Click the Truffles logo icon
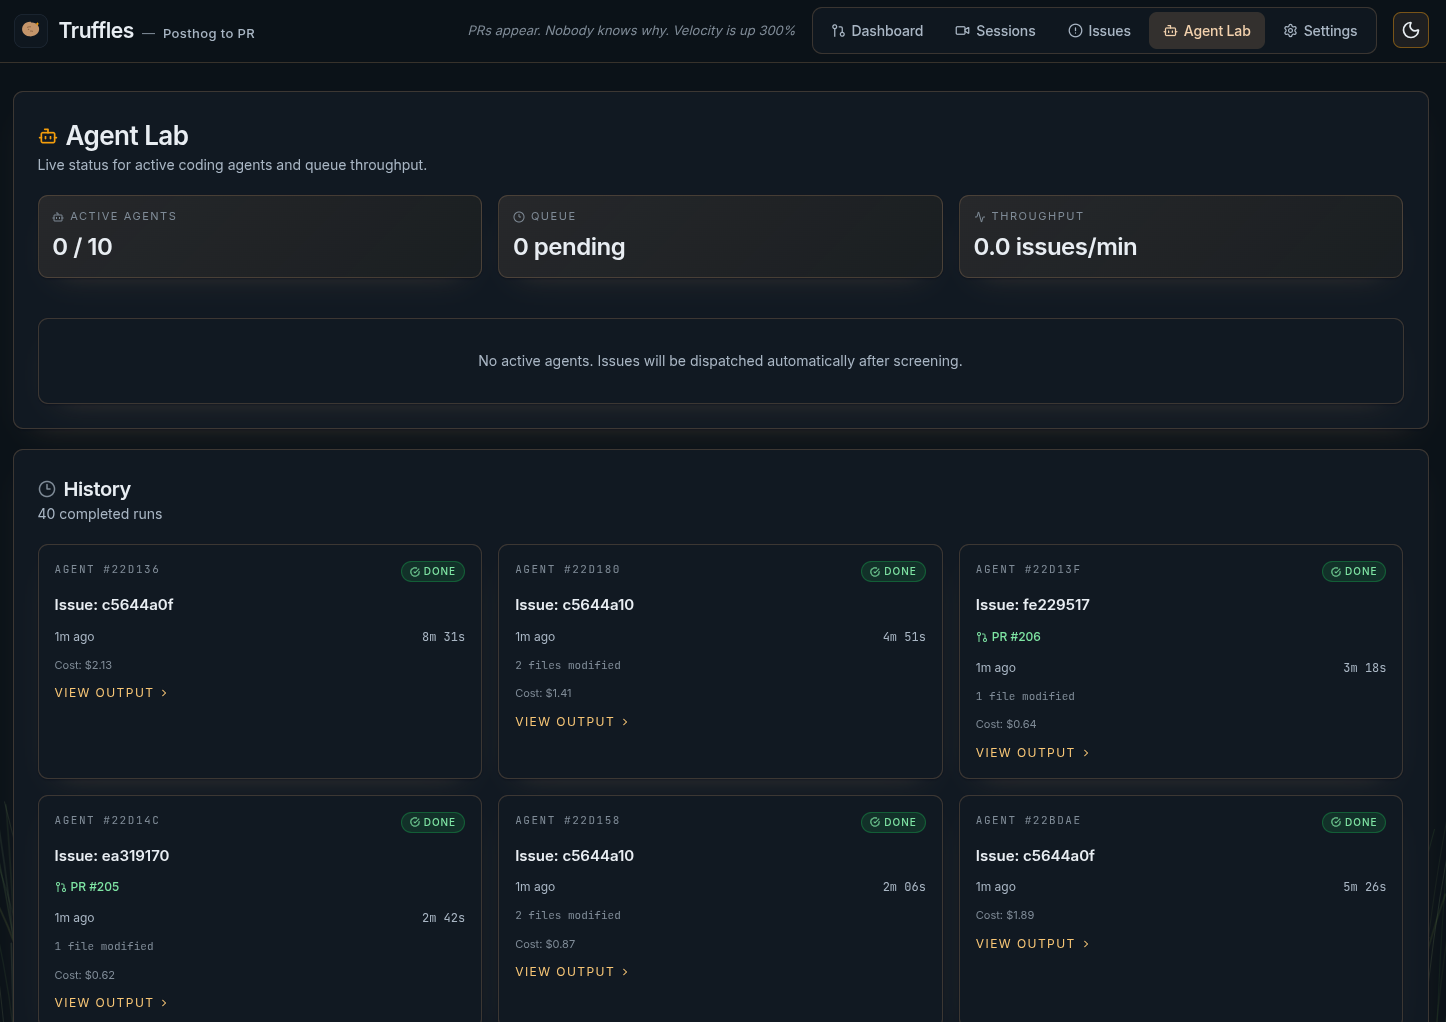1446x1022 pixels. pos(31,30)
